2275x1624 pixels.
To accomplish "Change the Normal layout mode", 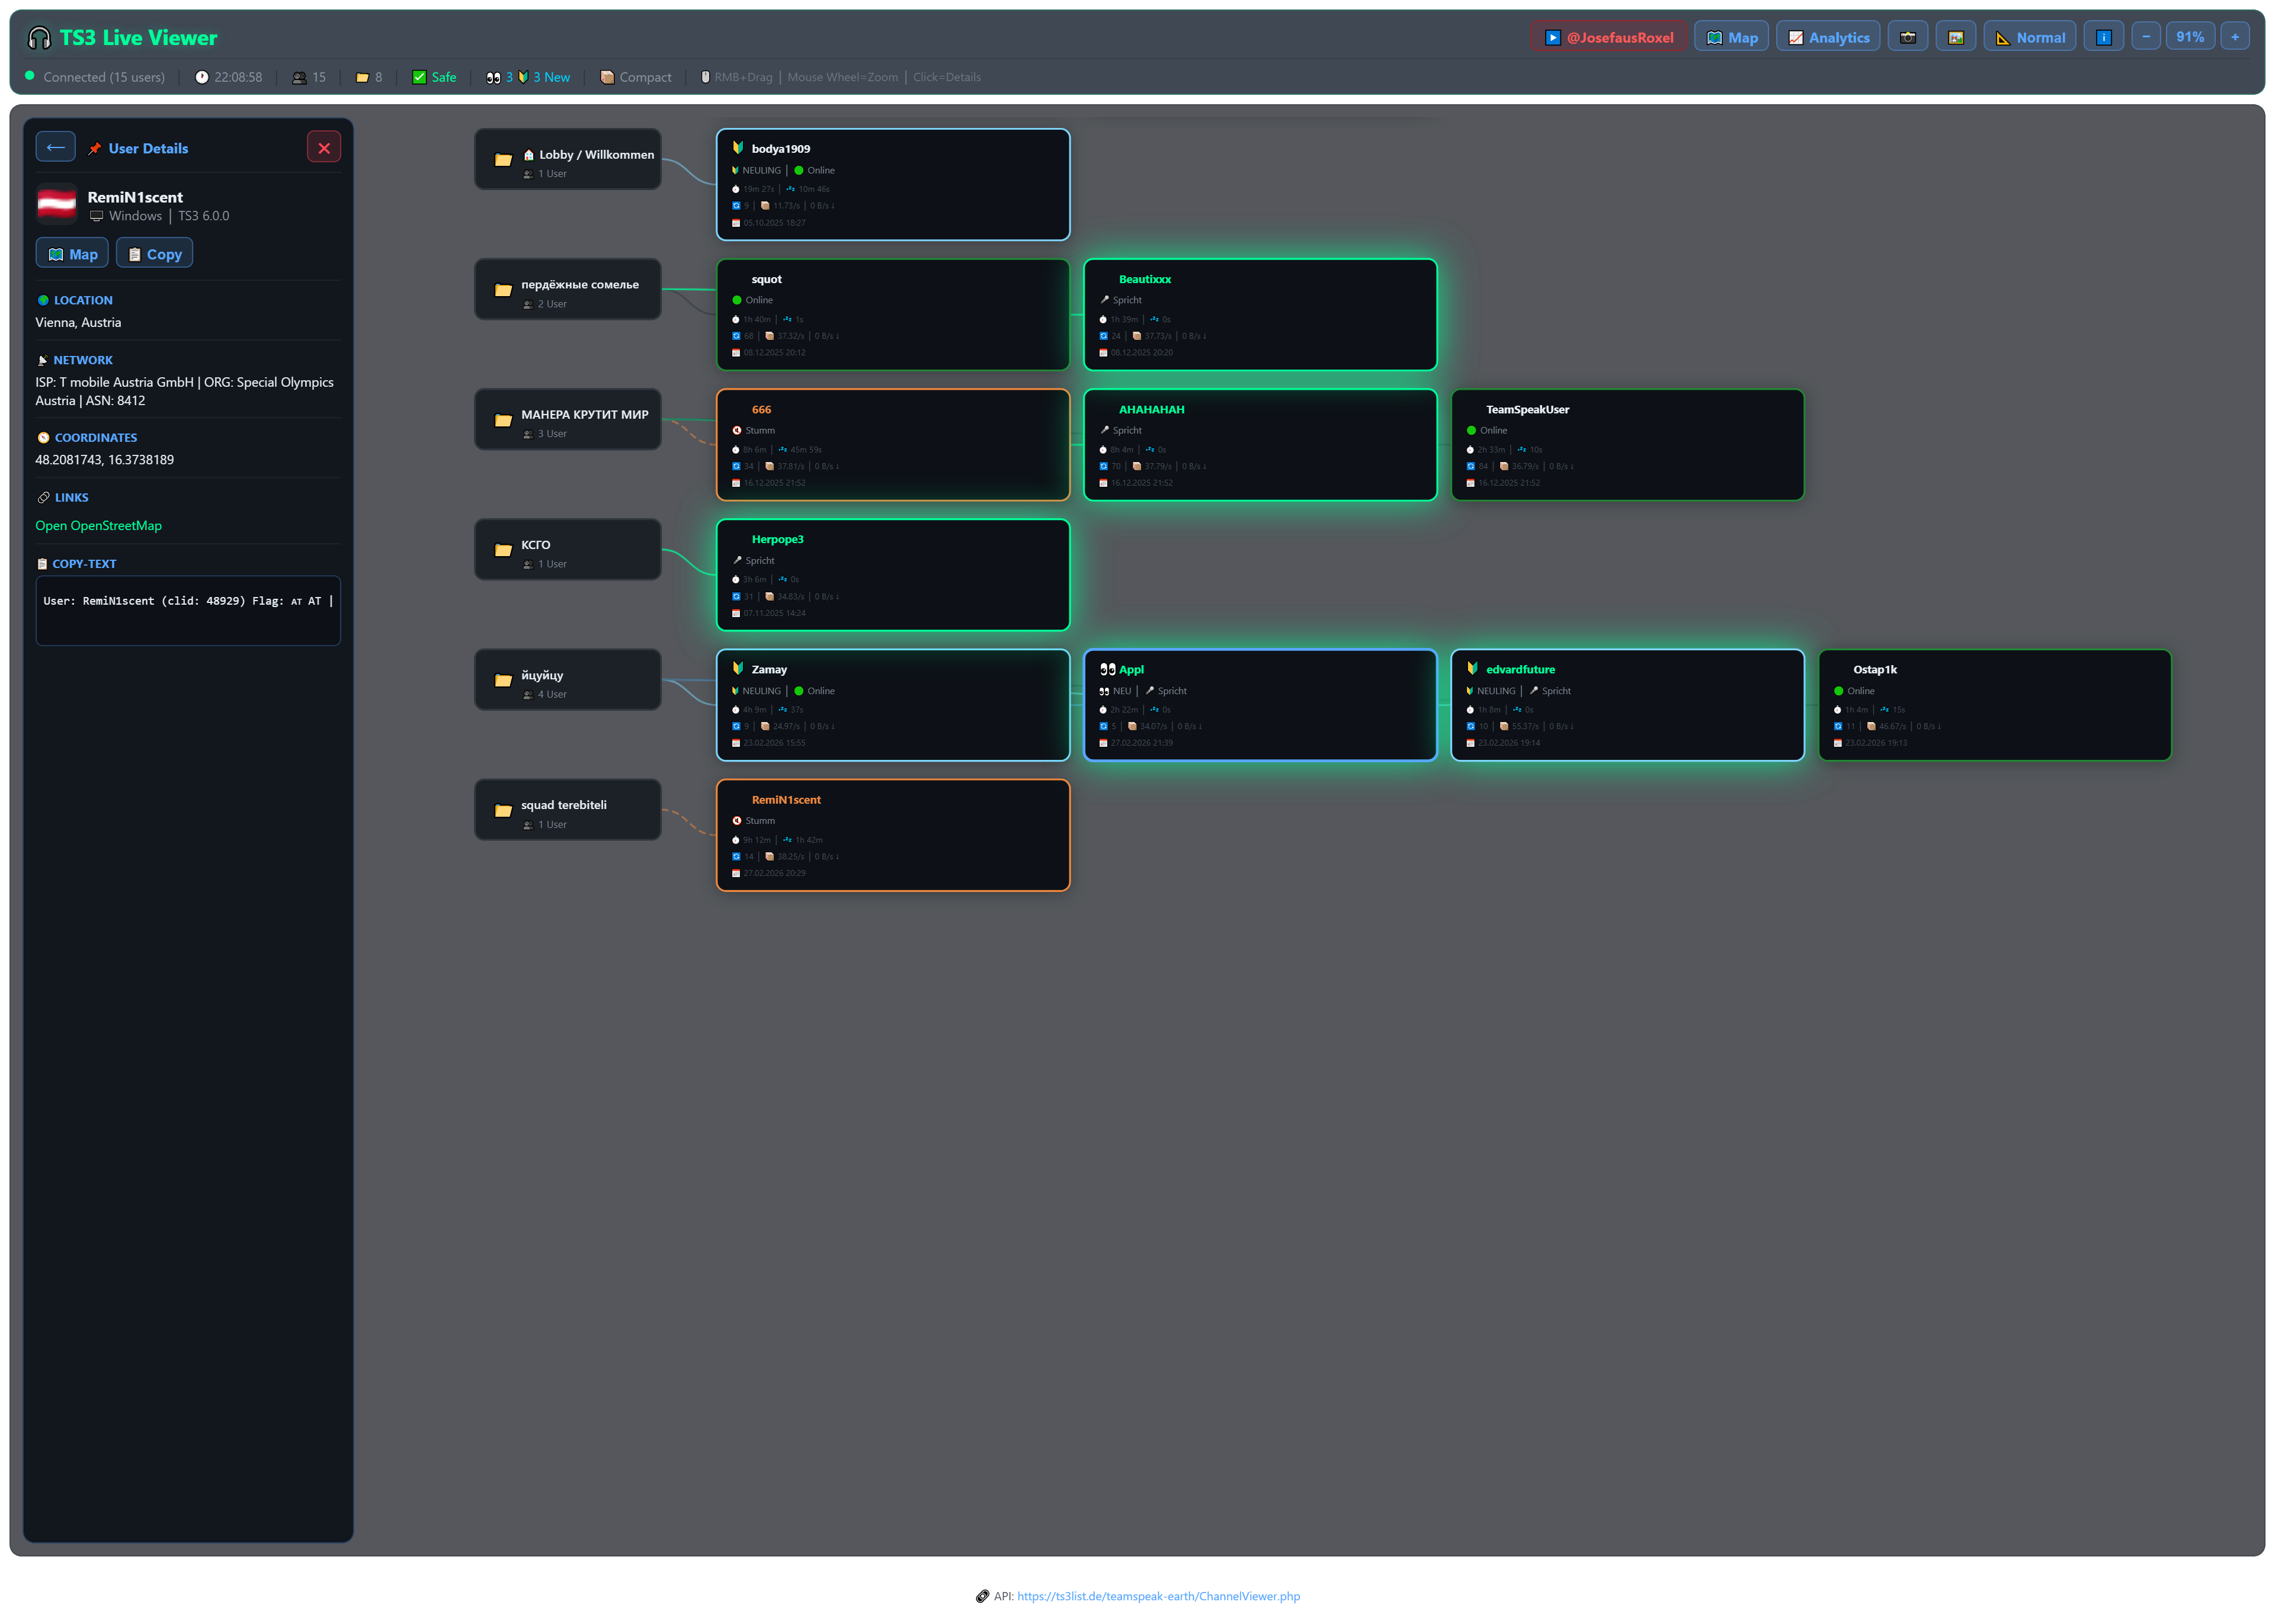I will click(x=2029, y=37).
